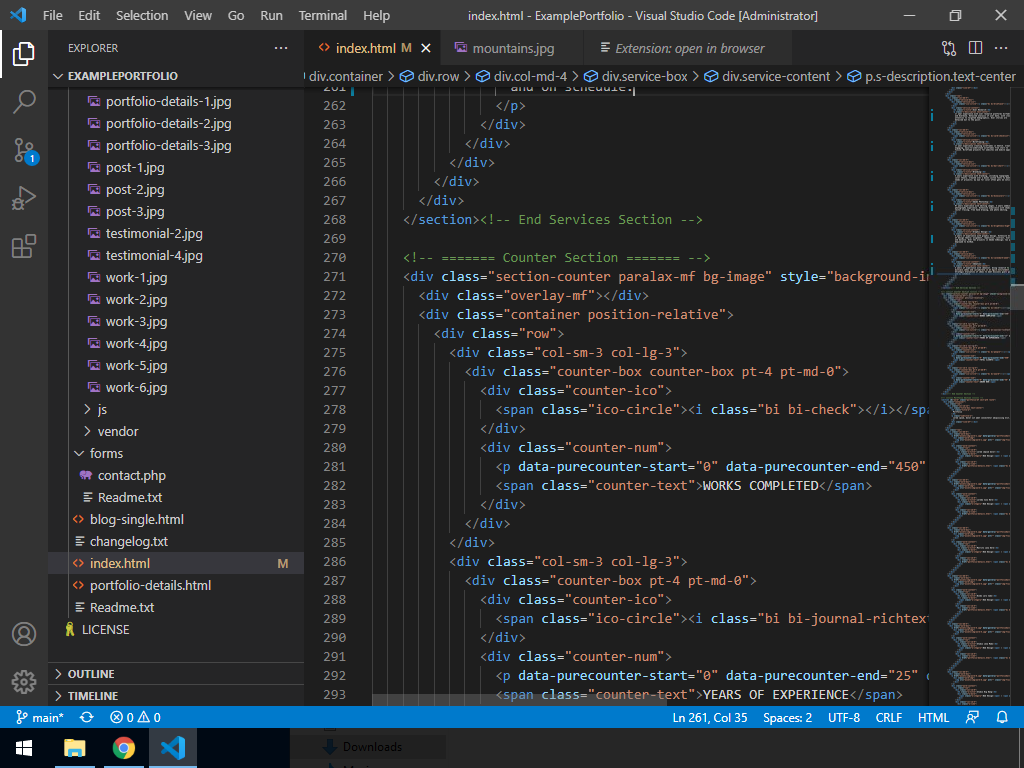Expand the js folder
Viewport: 1024px width, 768px height.
point(102,409)
